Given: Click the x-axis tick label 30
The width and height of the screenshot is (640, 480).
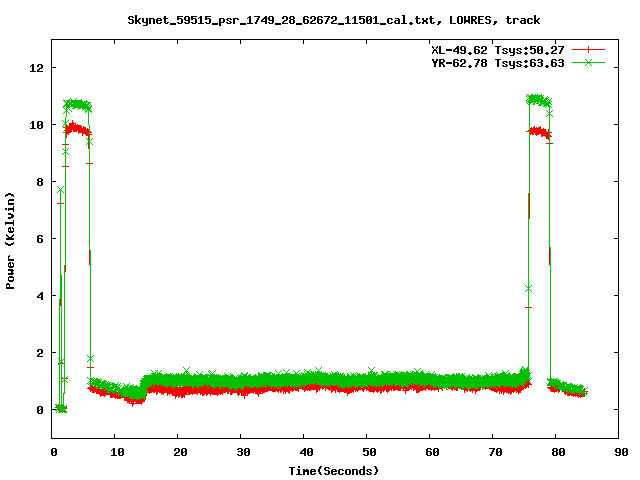Looking at the screenshot, I should [243, 452].
